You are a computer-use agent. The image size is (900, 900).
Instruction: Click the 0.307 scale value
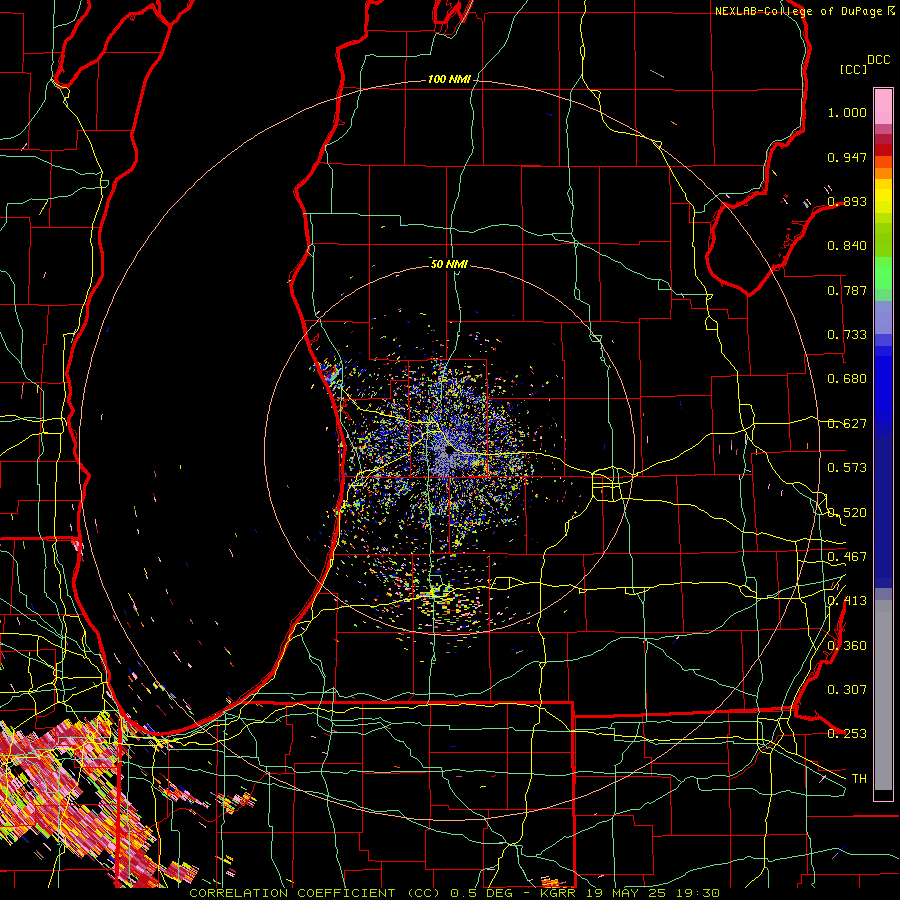point(847,690)
